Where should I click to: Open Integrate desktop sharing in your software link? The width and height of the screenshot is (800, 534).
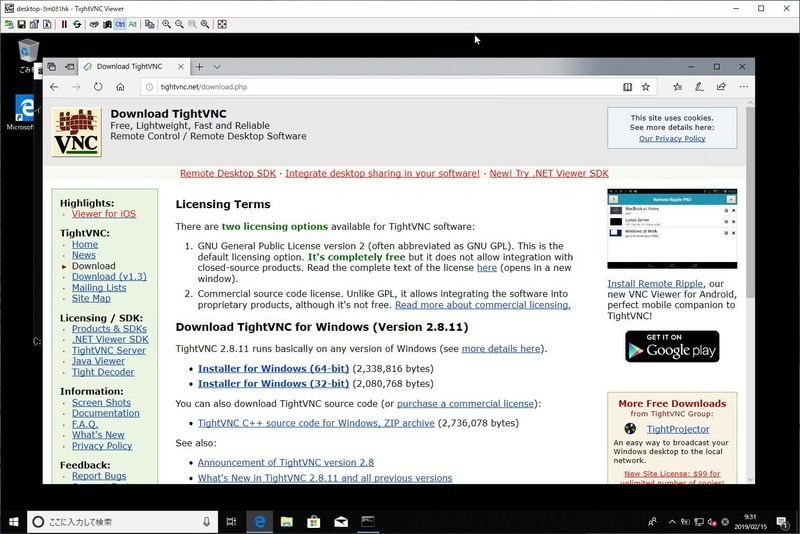coord(383,173)
